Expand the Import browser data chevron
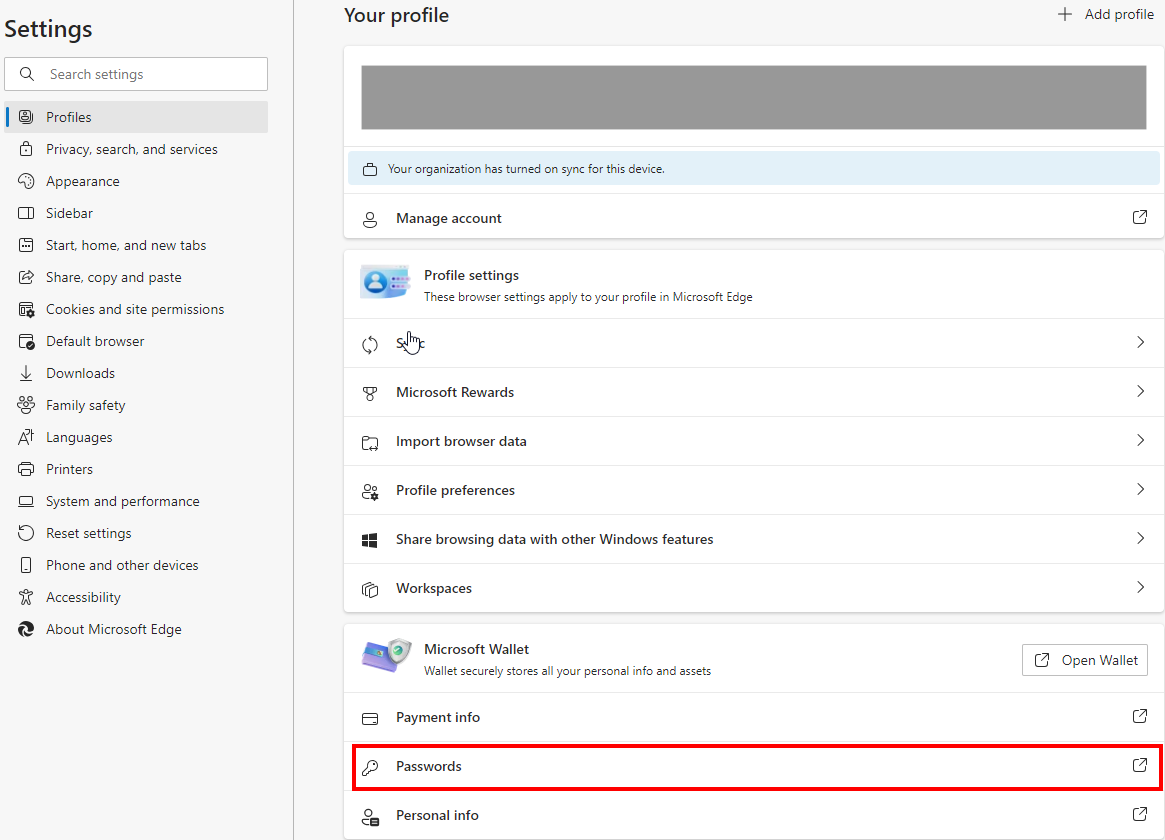This screenshot has width=1165, height=840. 1140,440
